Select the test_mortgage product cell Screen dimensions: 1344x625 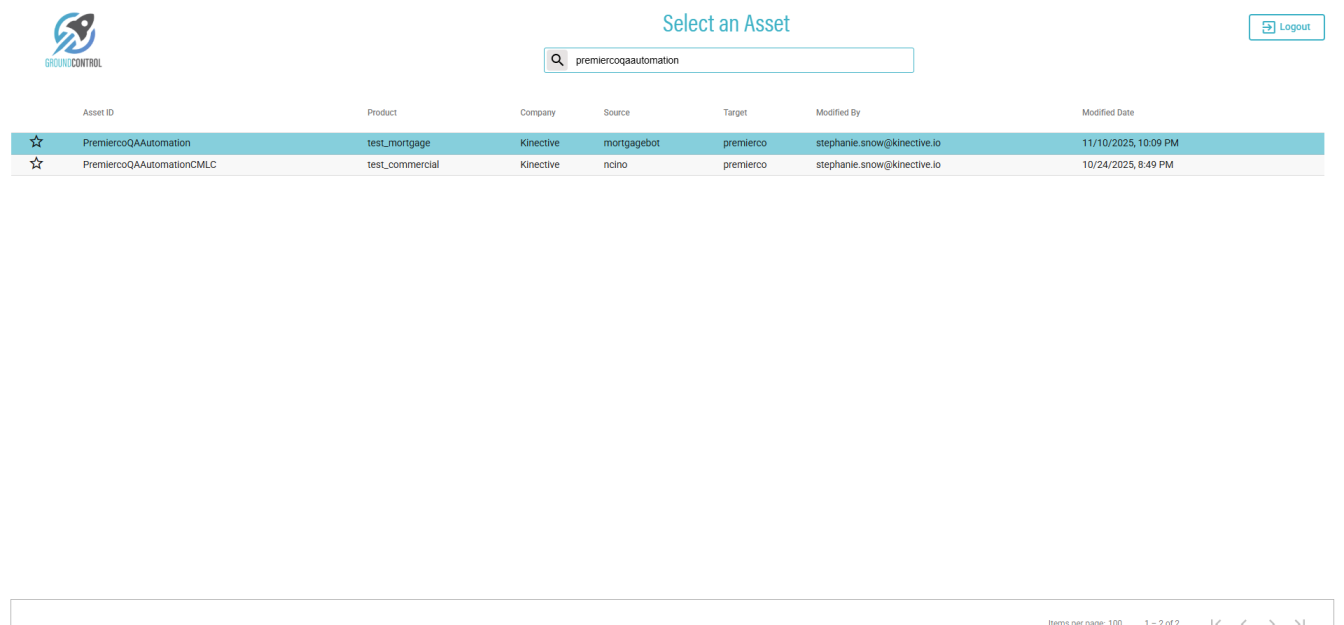(399, 143)
